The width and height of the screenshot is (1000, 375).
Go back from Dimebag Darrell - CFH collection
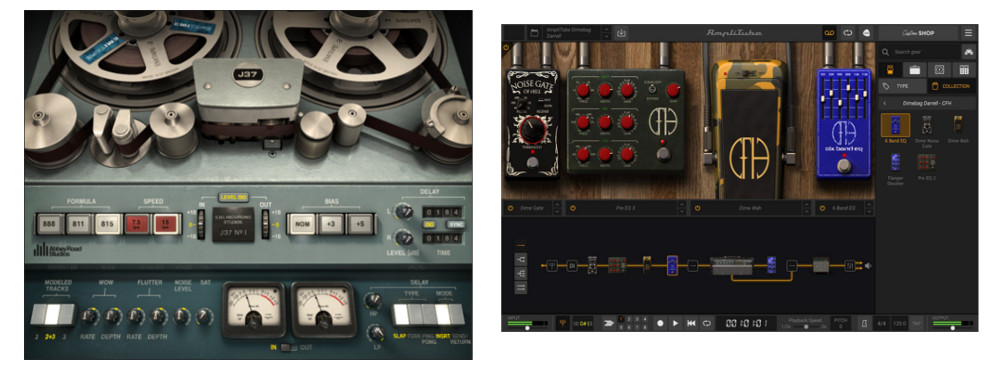pyautogui.click(x=885, y=103)
